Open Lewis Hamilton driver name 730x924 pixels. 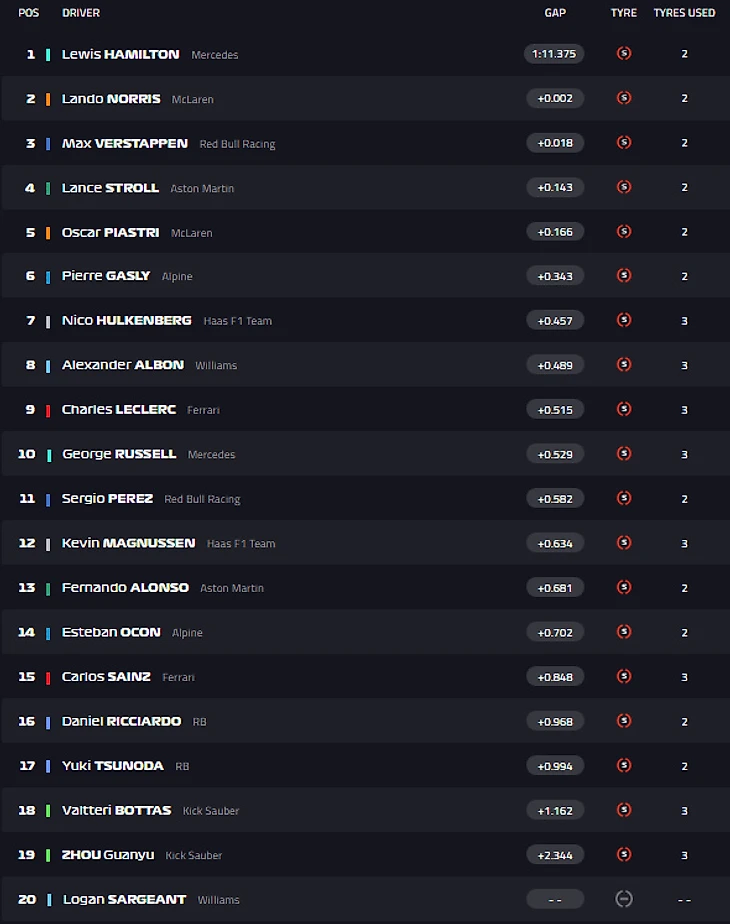(121, 54)
